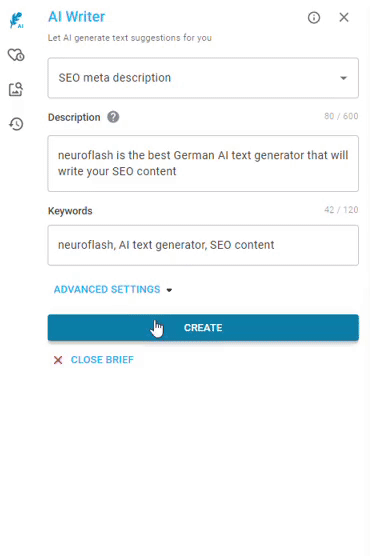370x556 pixels.
Task: Expand Advanced Settings
Action: point(107,289)
